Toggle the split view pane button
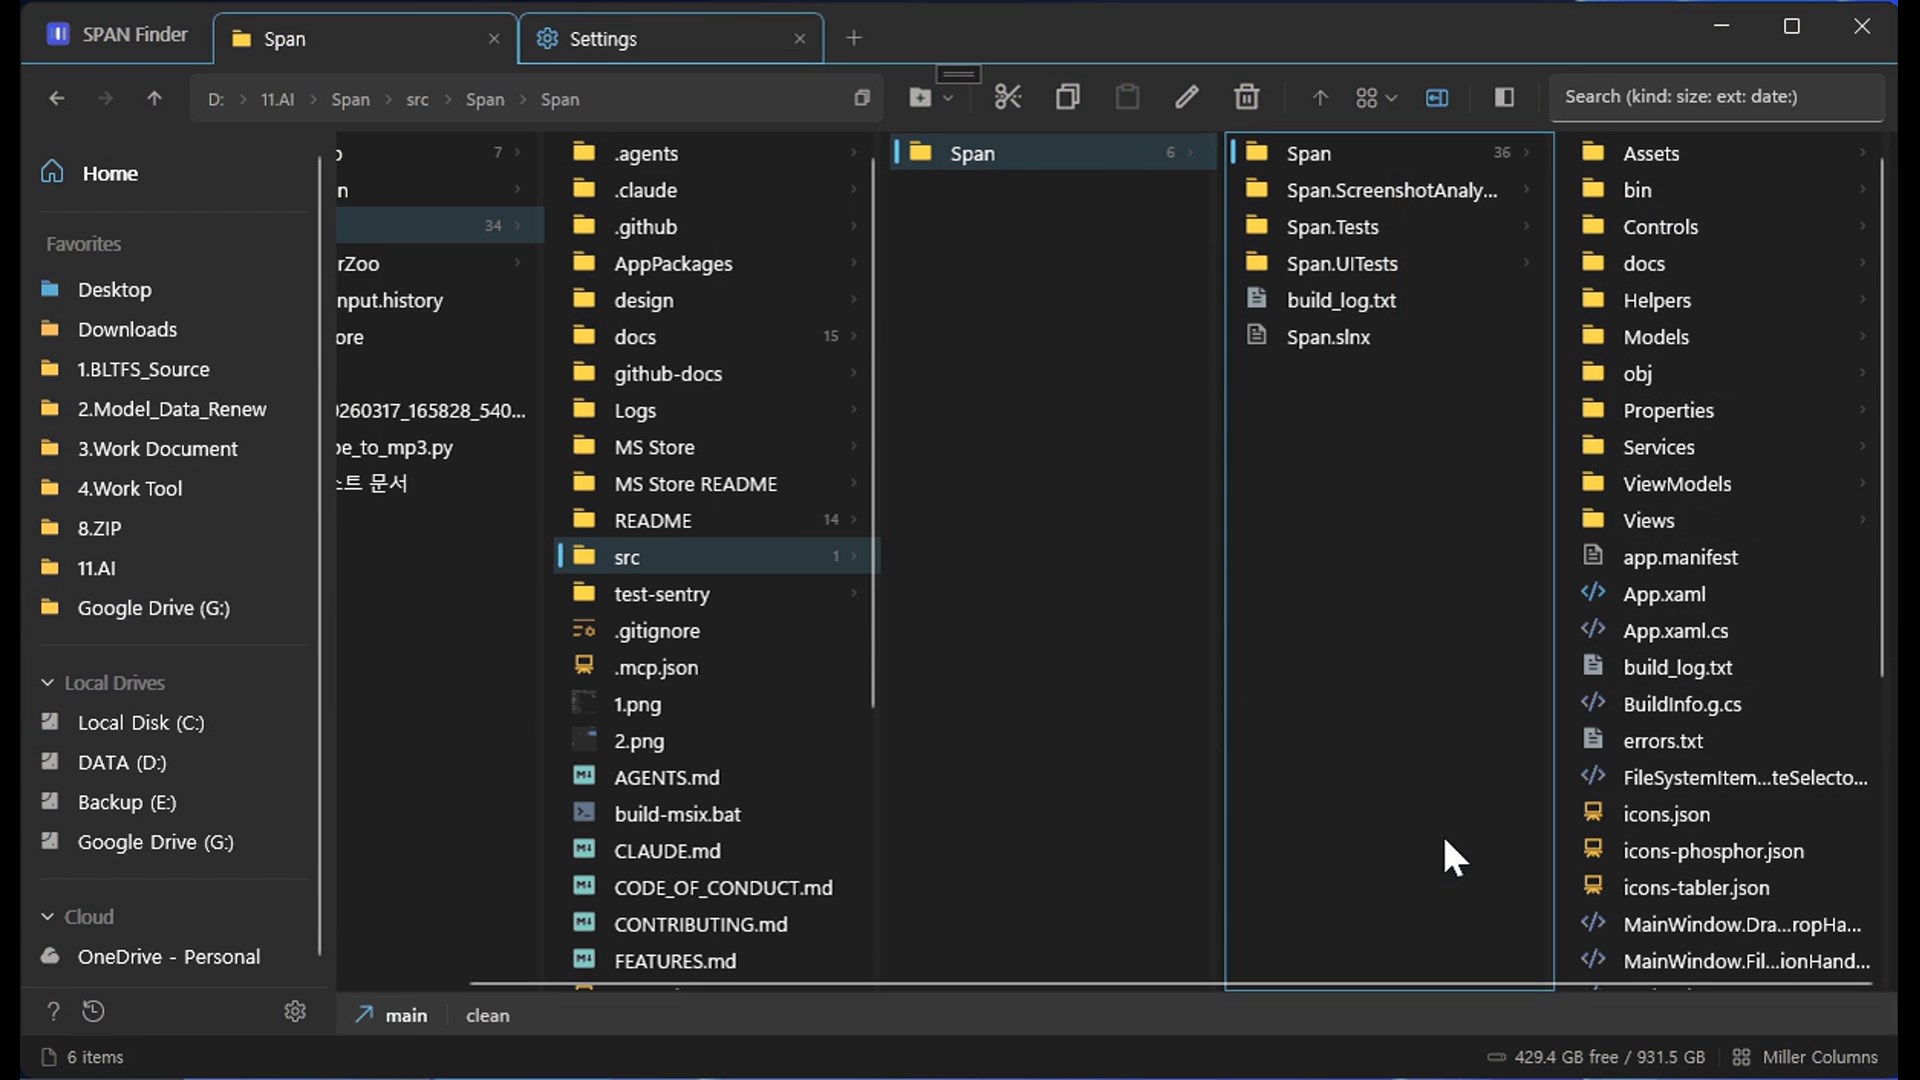Viewport: 1920px width, 1080px height. click(x=1504, y=97)
